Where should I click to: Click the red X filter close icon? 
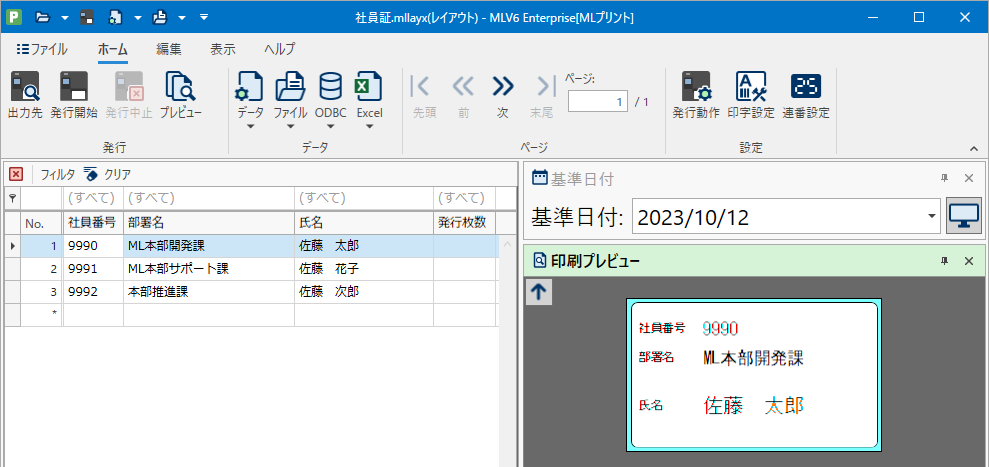[16, 174]
